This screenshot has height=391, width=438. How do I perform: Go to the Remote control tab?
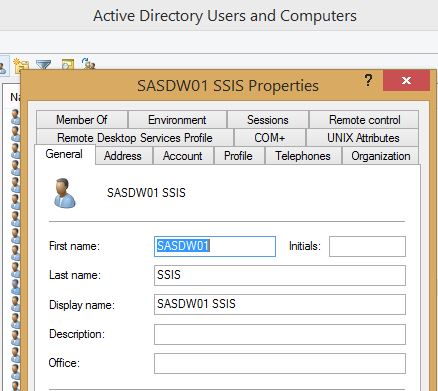click(365, 120)
